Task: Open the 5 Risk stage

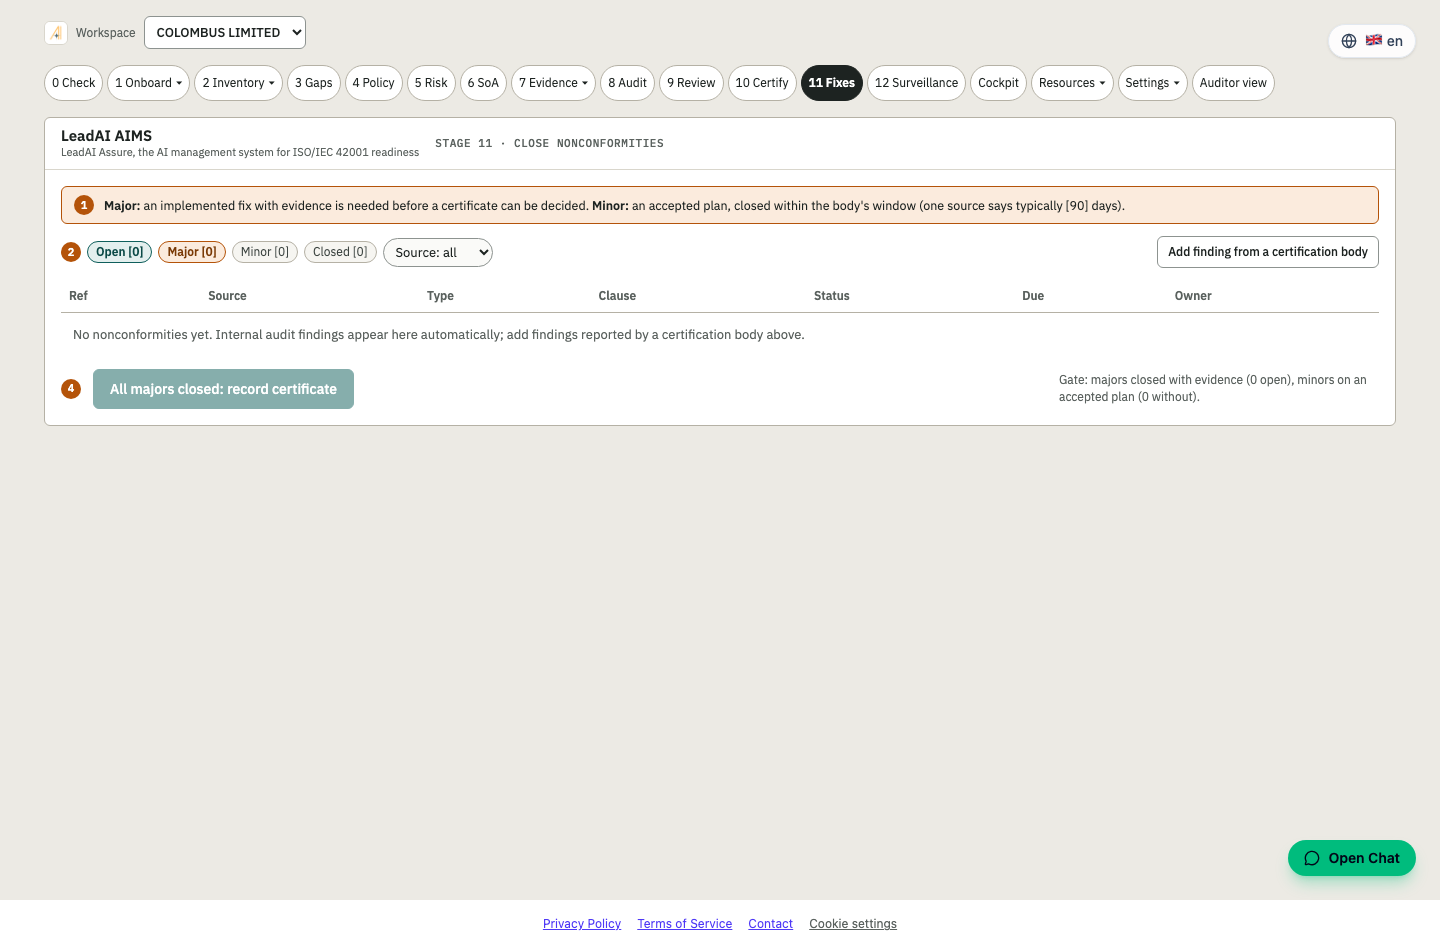Action: 431,83
